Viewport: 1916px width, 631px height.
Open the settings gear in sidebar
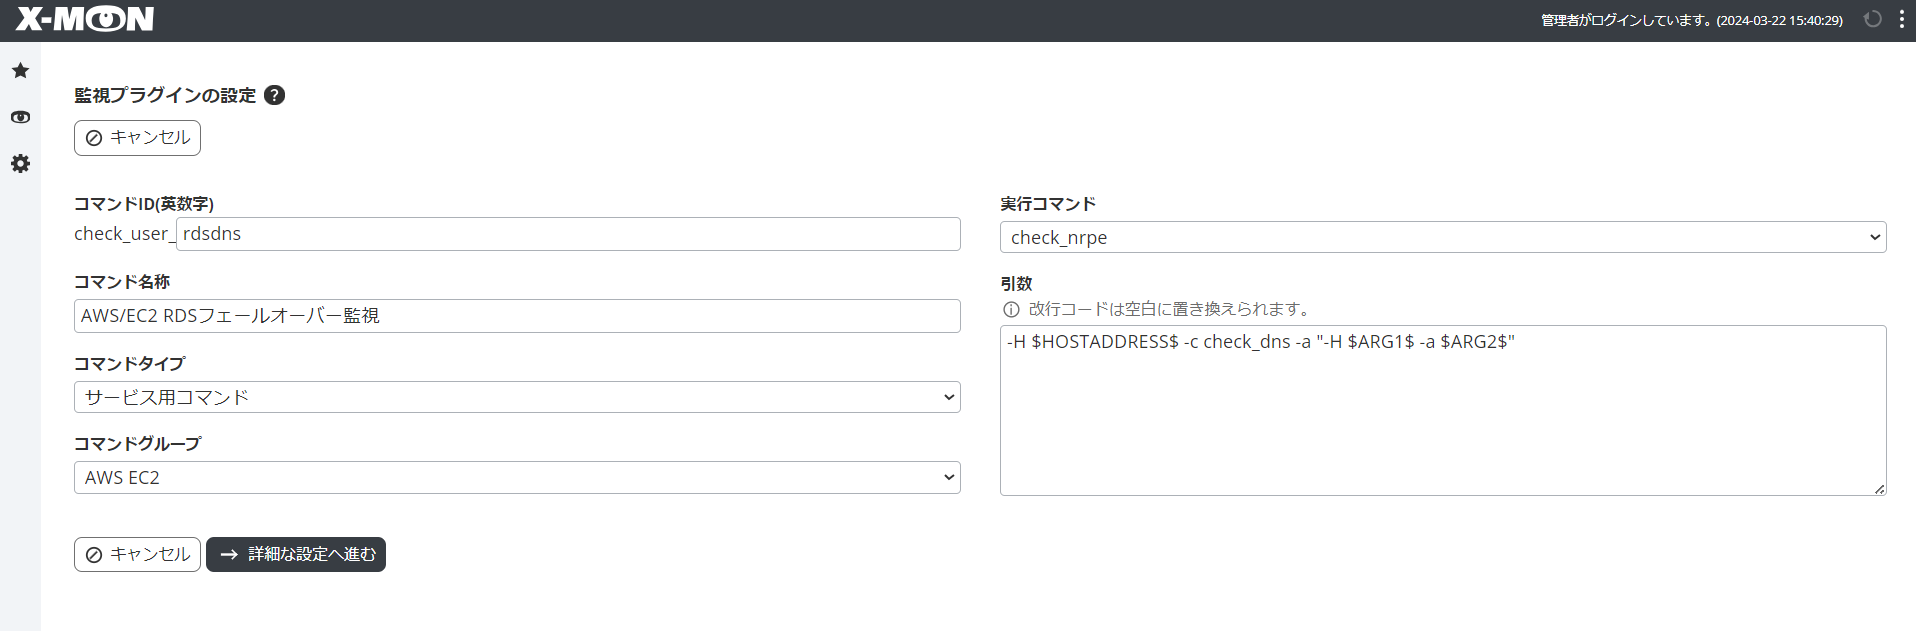click(20, 163)
